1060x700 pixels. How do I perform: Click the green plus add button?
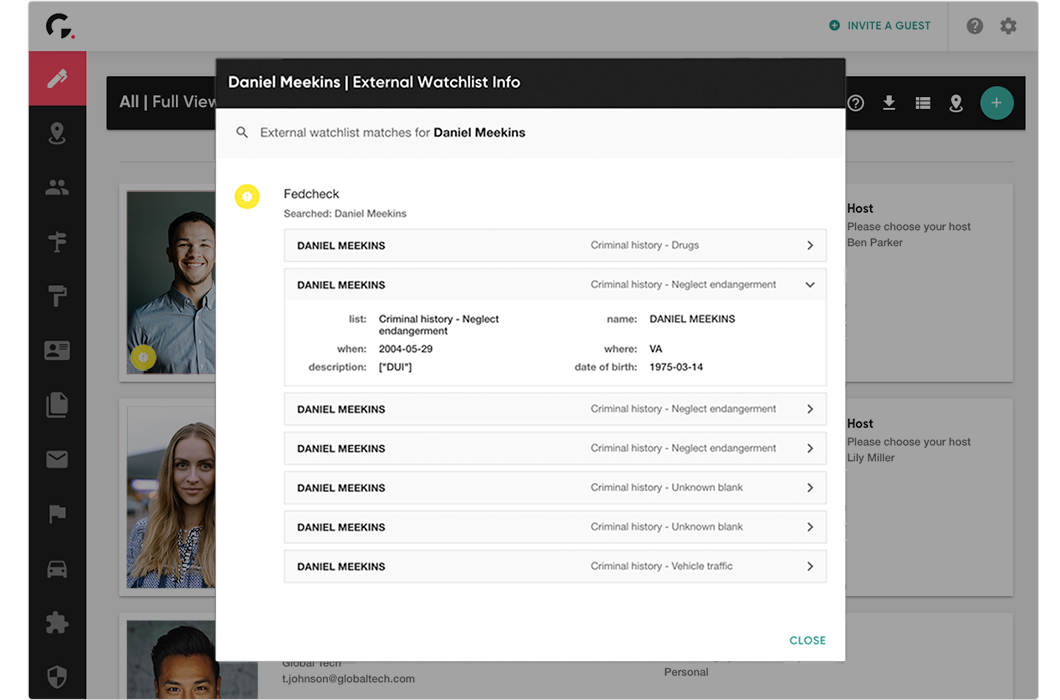click(996, 103)
